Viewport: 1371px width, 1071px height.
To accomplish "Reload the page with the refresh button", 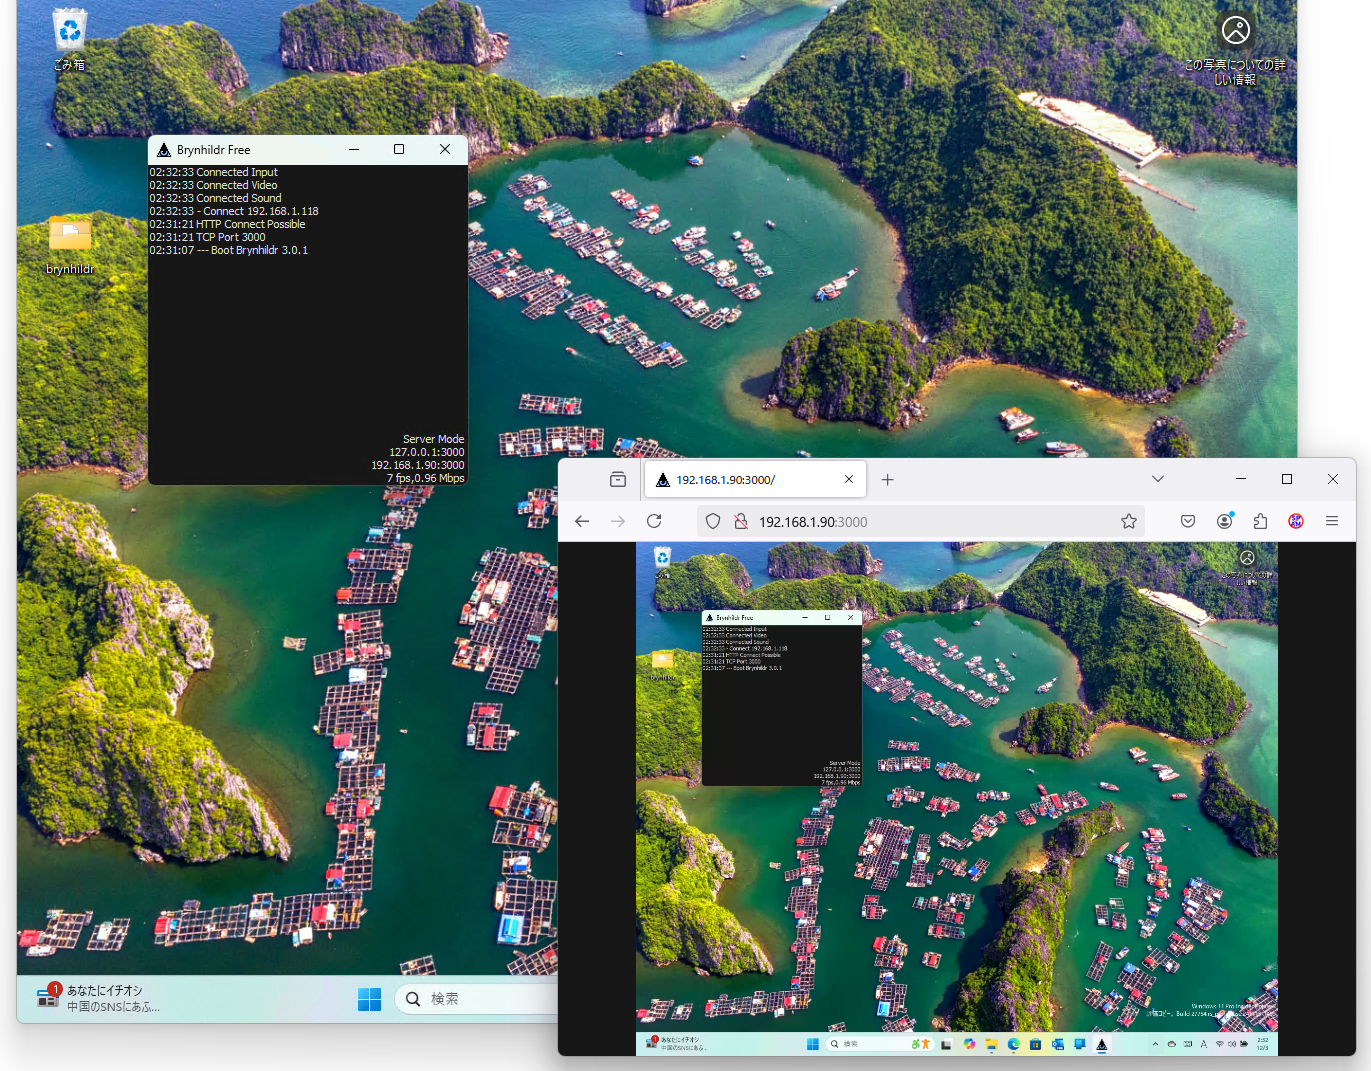I will (x=654, y=521).
